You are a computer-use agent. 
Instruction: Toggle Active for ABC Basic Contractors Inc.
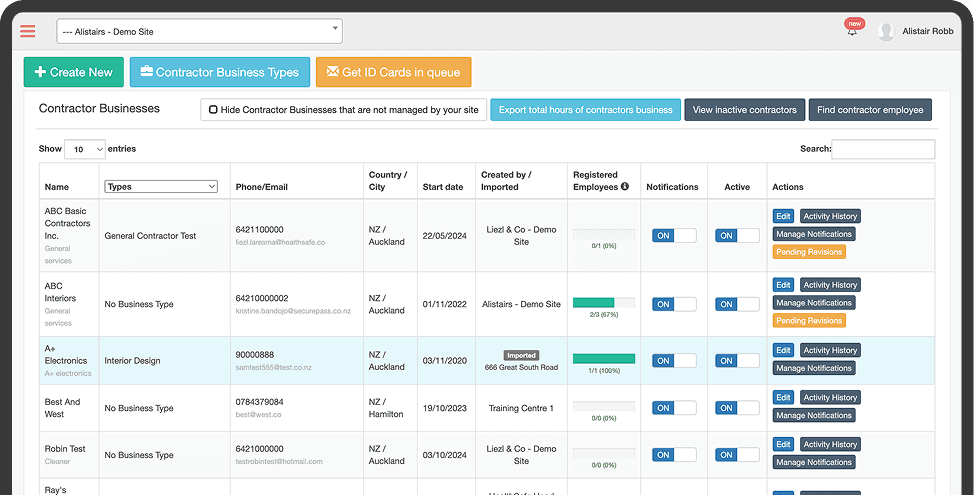point(737,235)
